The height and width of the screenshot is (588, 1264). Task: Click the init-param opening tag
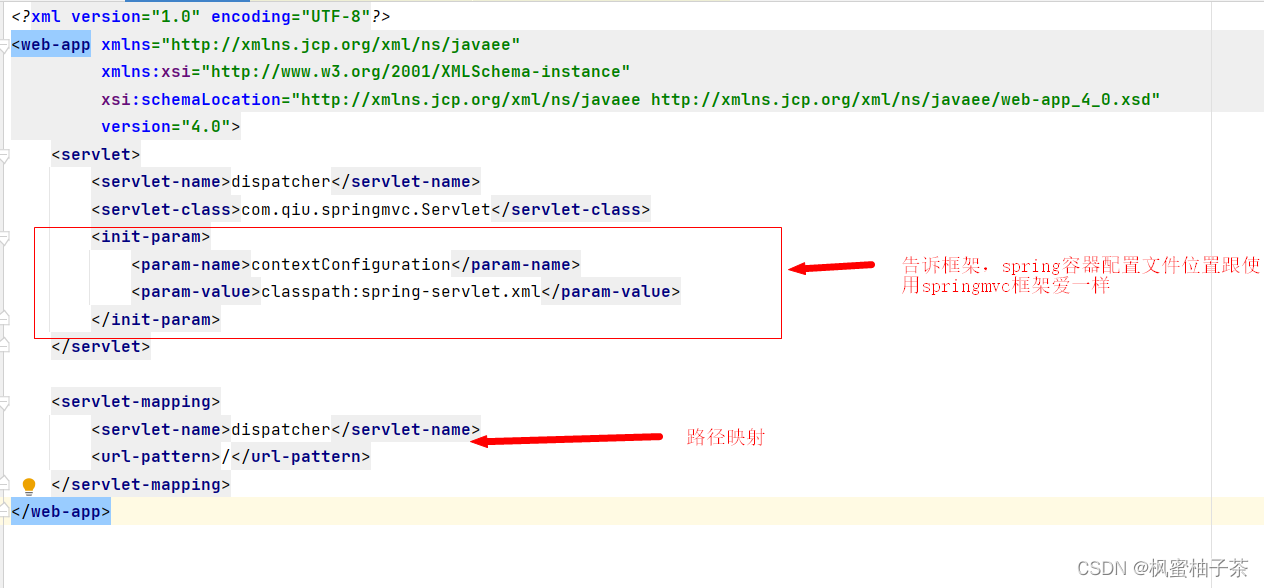click(x=149, y=237)
